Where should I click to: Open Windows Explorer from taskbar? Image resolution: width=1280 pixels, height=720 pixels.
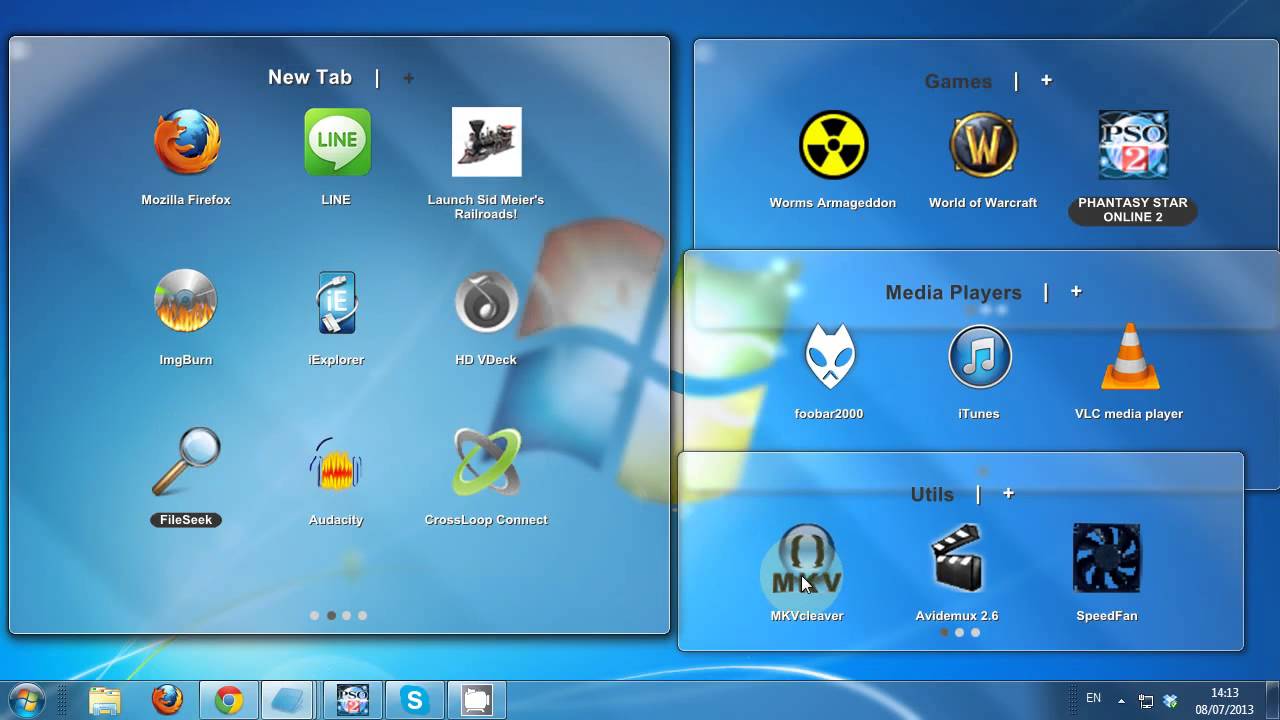tap(105, 700)
